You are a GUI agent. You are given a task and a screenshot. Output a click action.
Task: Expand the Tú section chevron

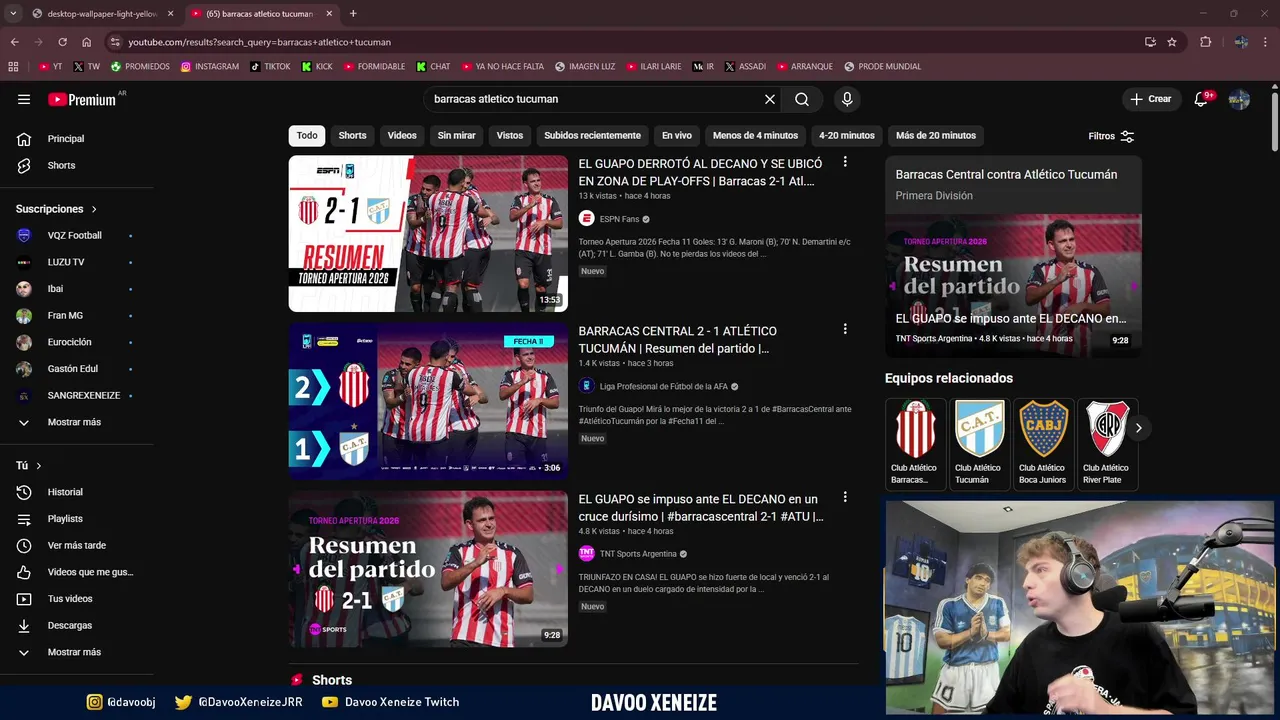(x=39, y=466)
